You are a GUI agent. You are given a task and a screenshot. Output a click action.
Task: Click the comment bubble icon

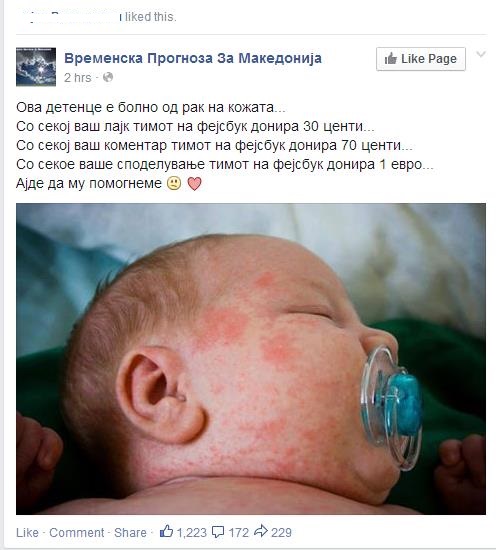tap(218, 532)
